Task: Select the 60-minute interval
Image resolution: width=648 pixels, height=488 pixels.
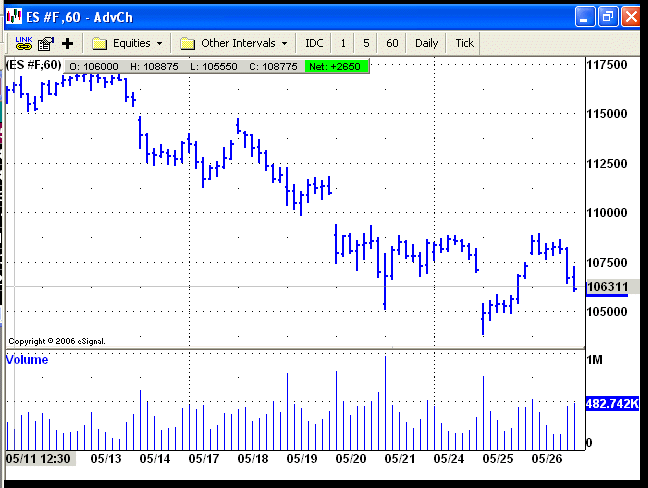Action: pyautogui.click(x=392, y=43)
